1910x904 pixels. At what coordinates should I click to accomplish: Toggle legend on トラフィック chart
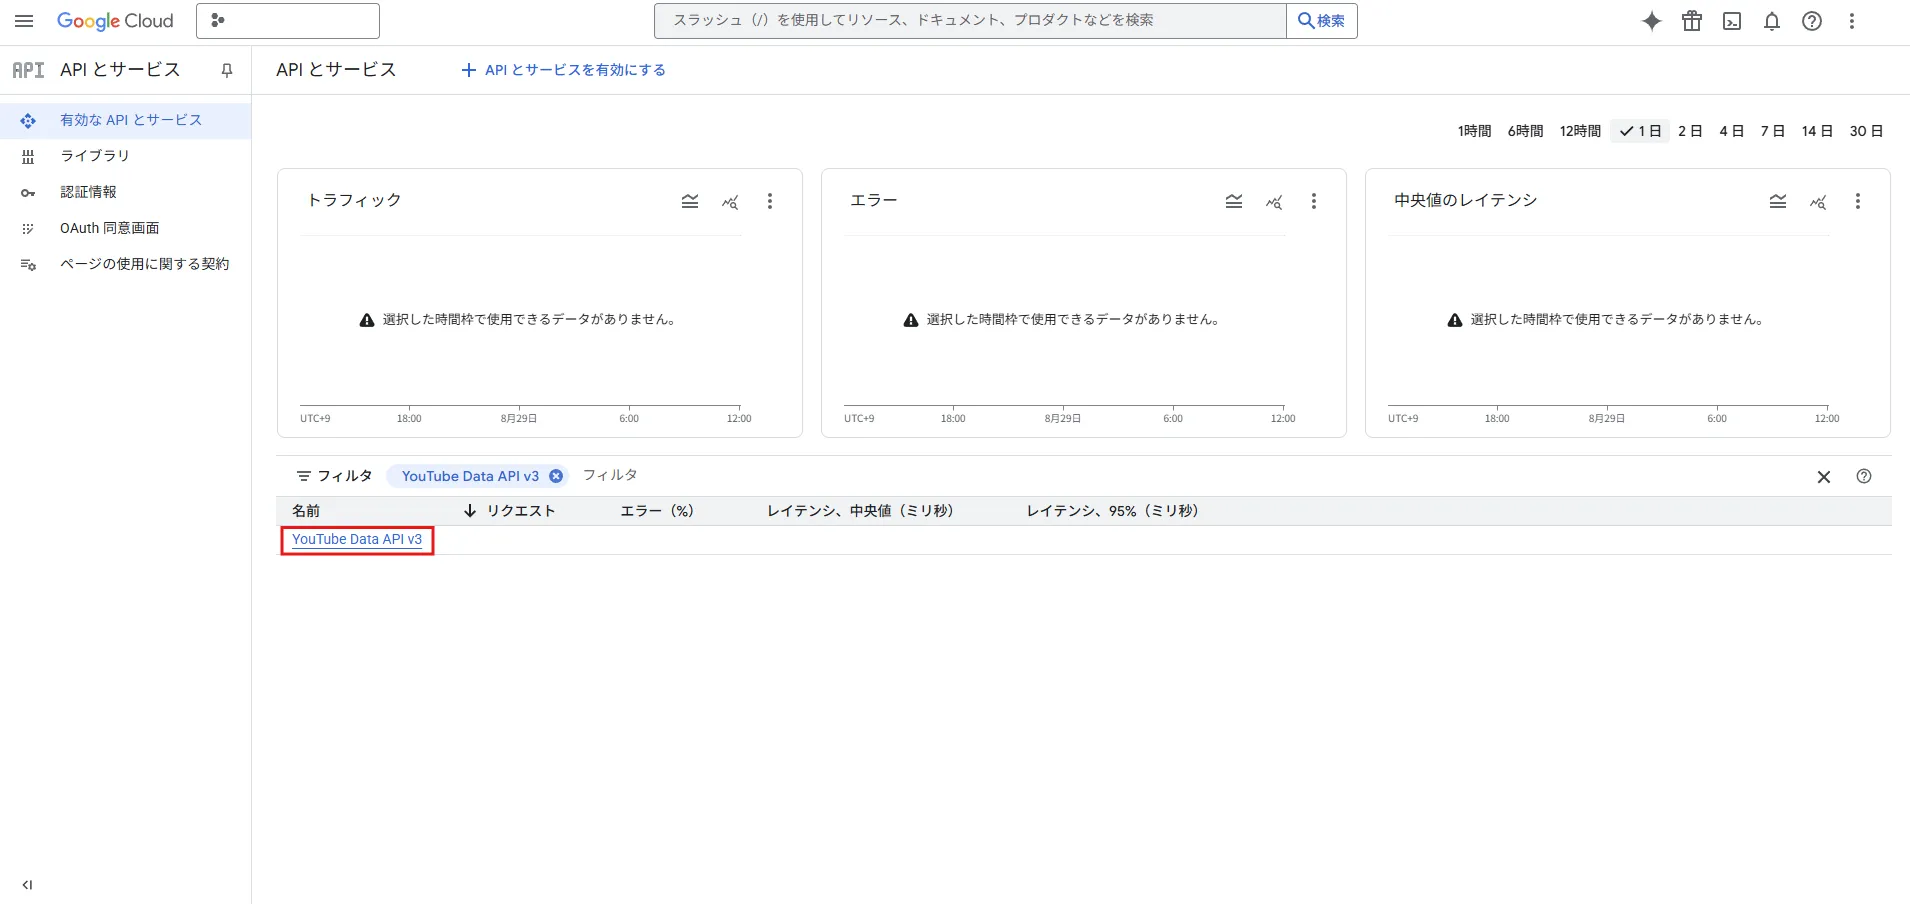690,202
